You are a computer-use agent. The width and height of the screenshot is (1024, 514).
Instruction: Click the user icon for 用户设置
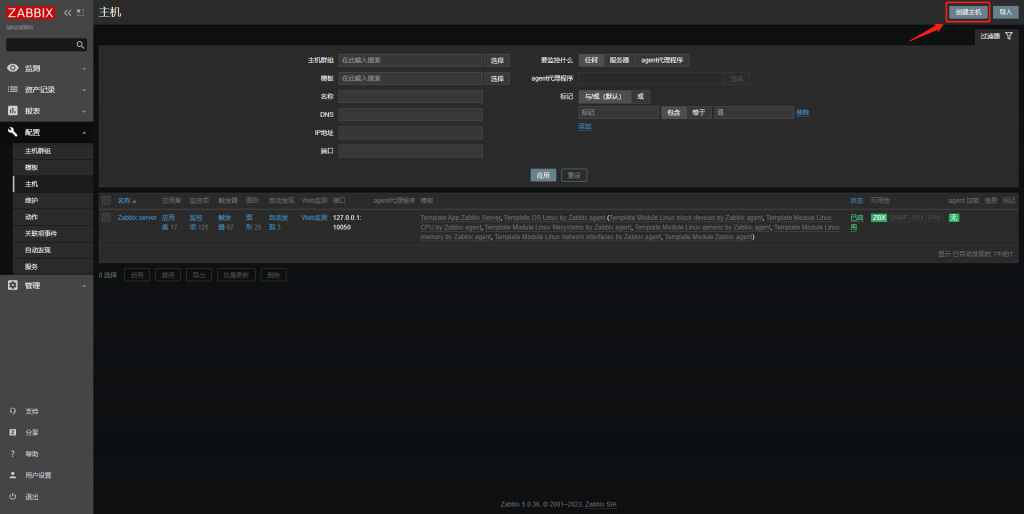click(x=12, y=475)
